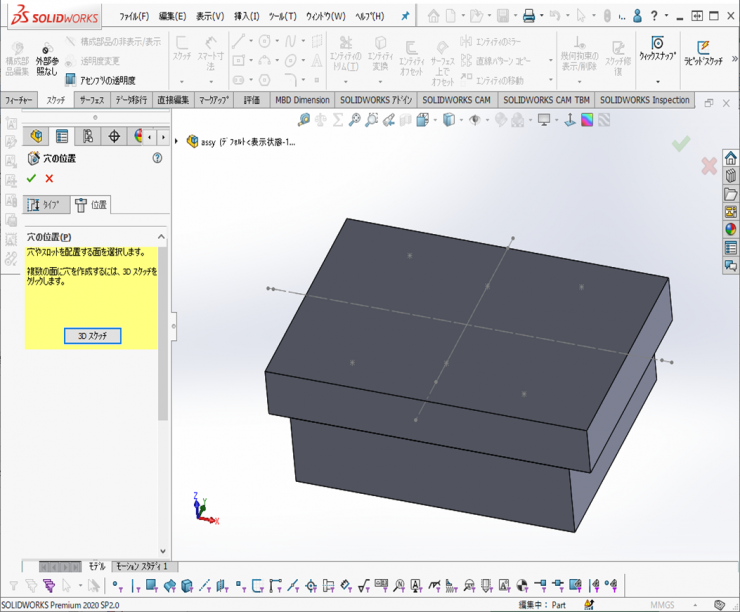The width and height of the screenshot is (740, 612).
Task: Click the Home icon in task pane
Action: coord(731,158)
